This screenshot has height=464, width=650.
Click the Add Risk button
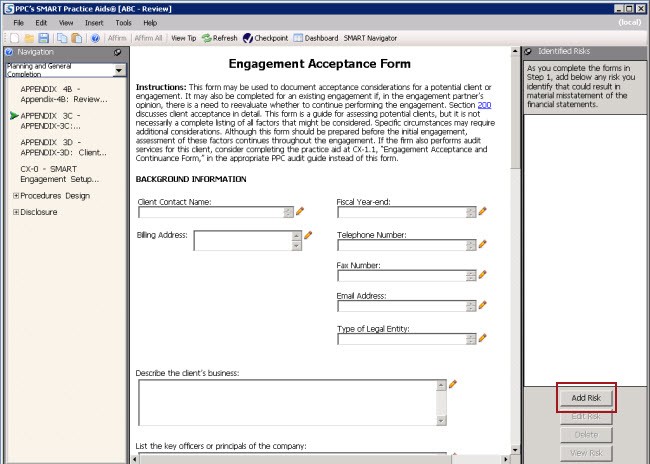(x=586, y=398)
